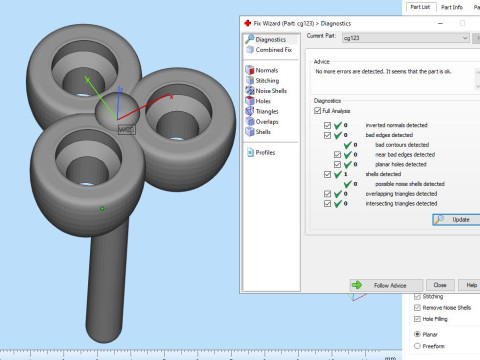The width and height of the screenshot is (480, 360).
Task: Click the Update button
Action: pyautogui.click(x=456, y=220)
